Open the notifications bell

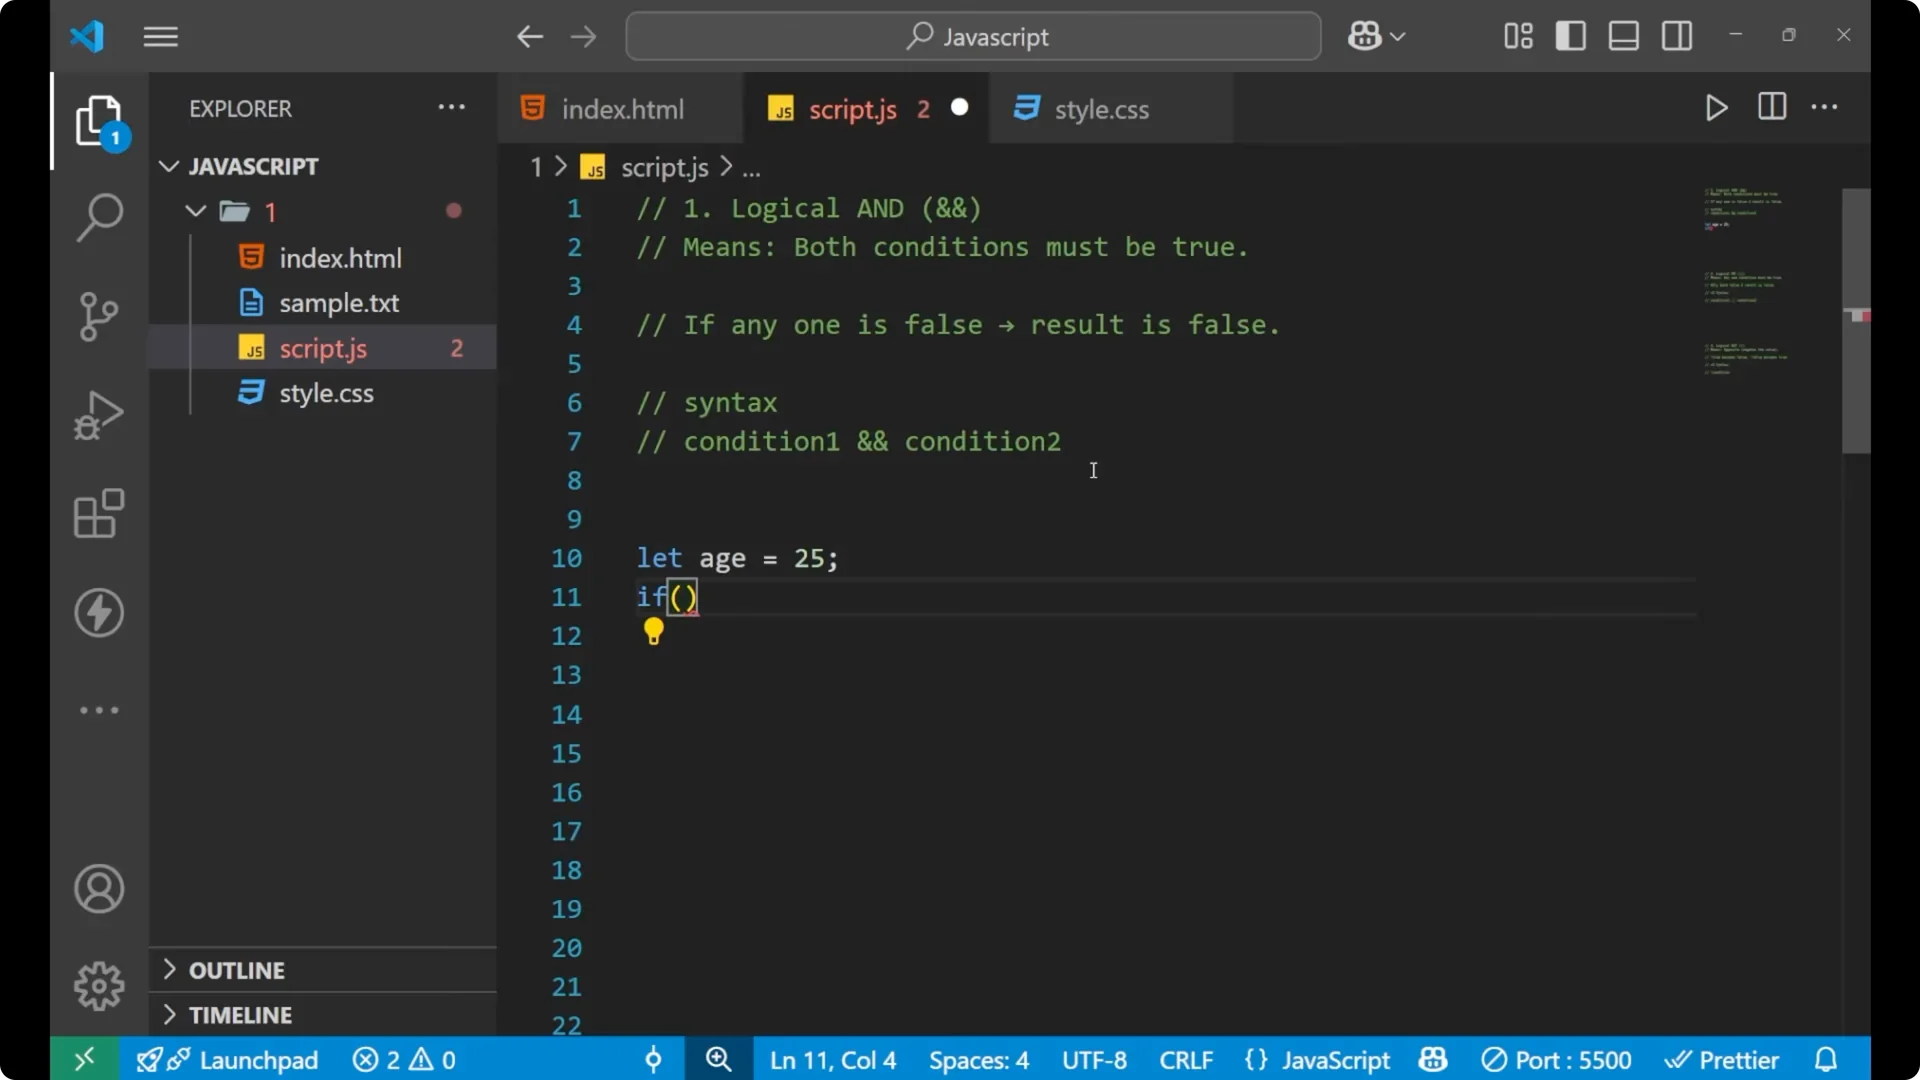click(1827, 1059)
